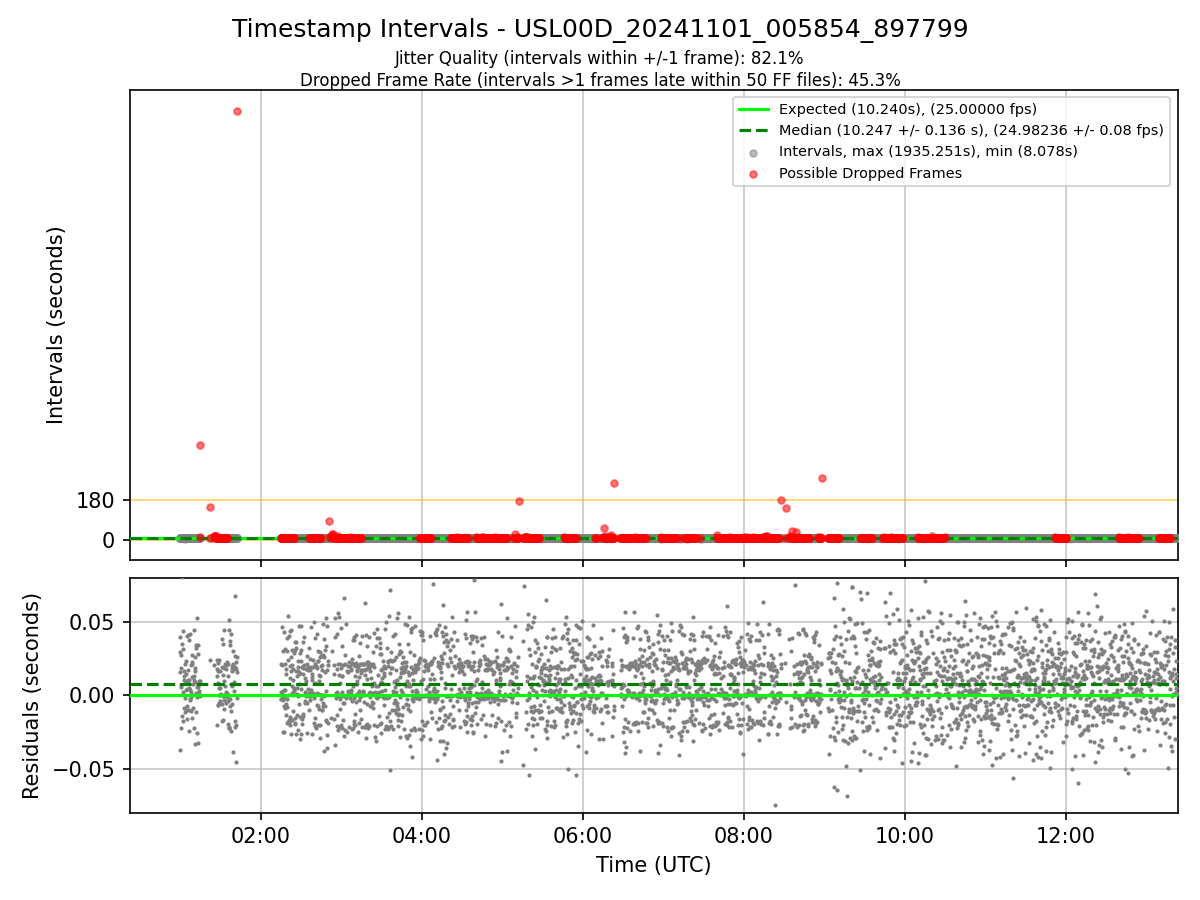Click the '02:00' x-axis tick label
The width and height of the screenshot is (1200, 900).
261,836
